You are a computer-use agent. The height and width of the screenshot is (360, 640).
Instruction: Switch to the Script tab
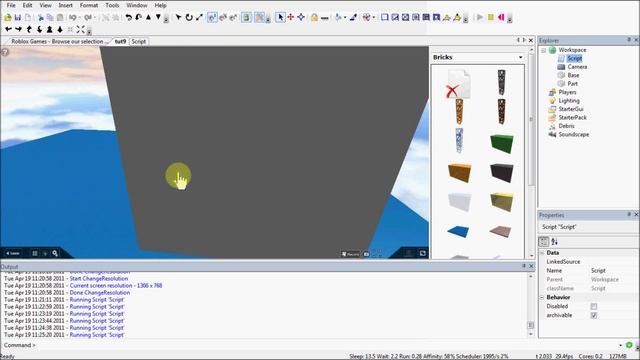[x=139, y=42]
